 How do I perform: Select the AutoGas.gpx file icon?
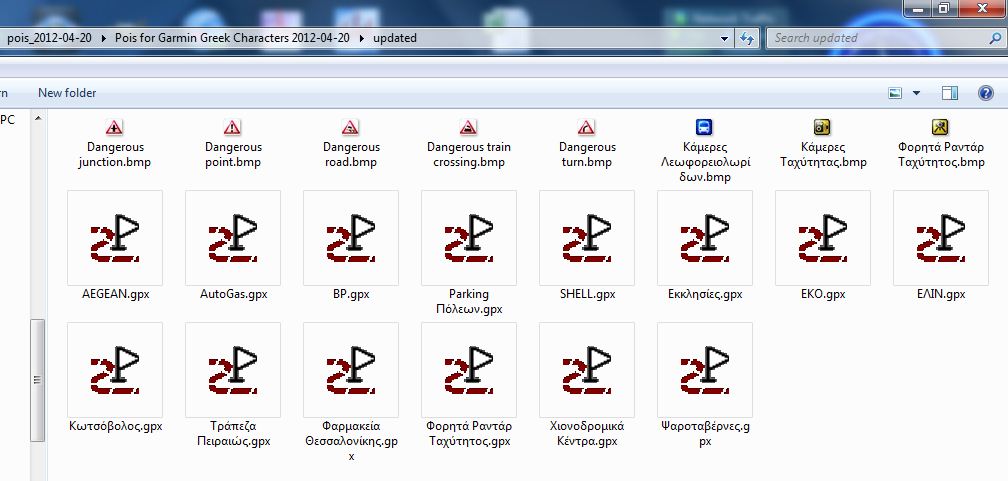pyautogui.click(x=233, y=238)
